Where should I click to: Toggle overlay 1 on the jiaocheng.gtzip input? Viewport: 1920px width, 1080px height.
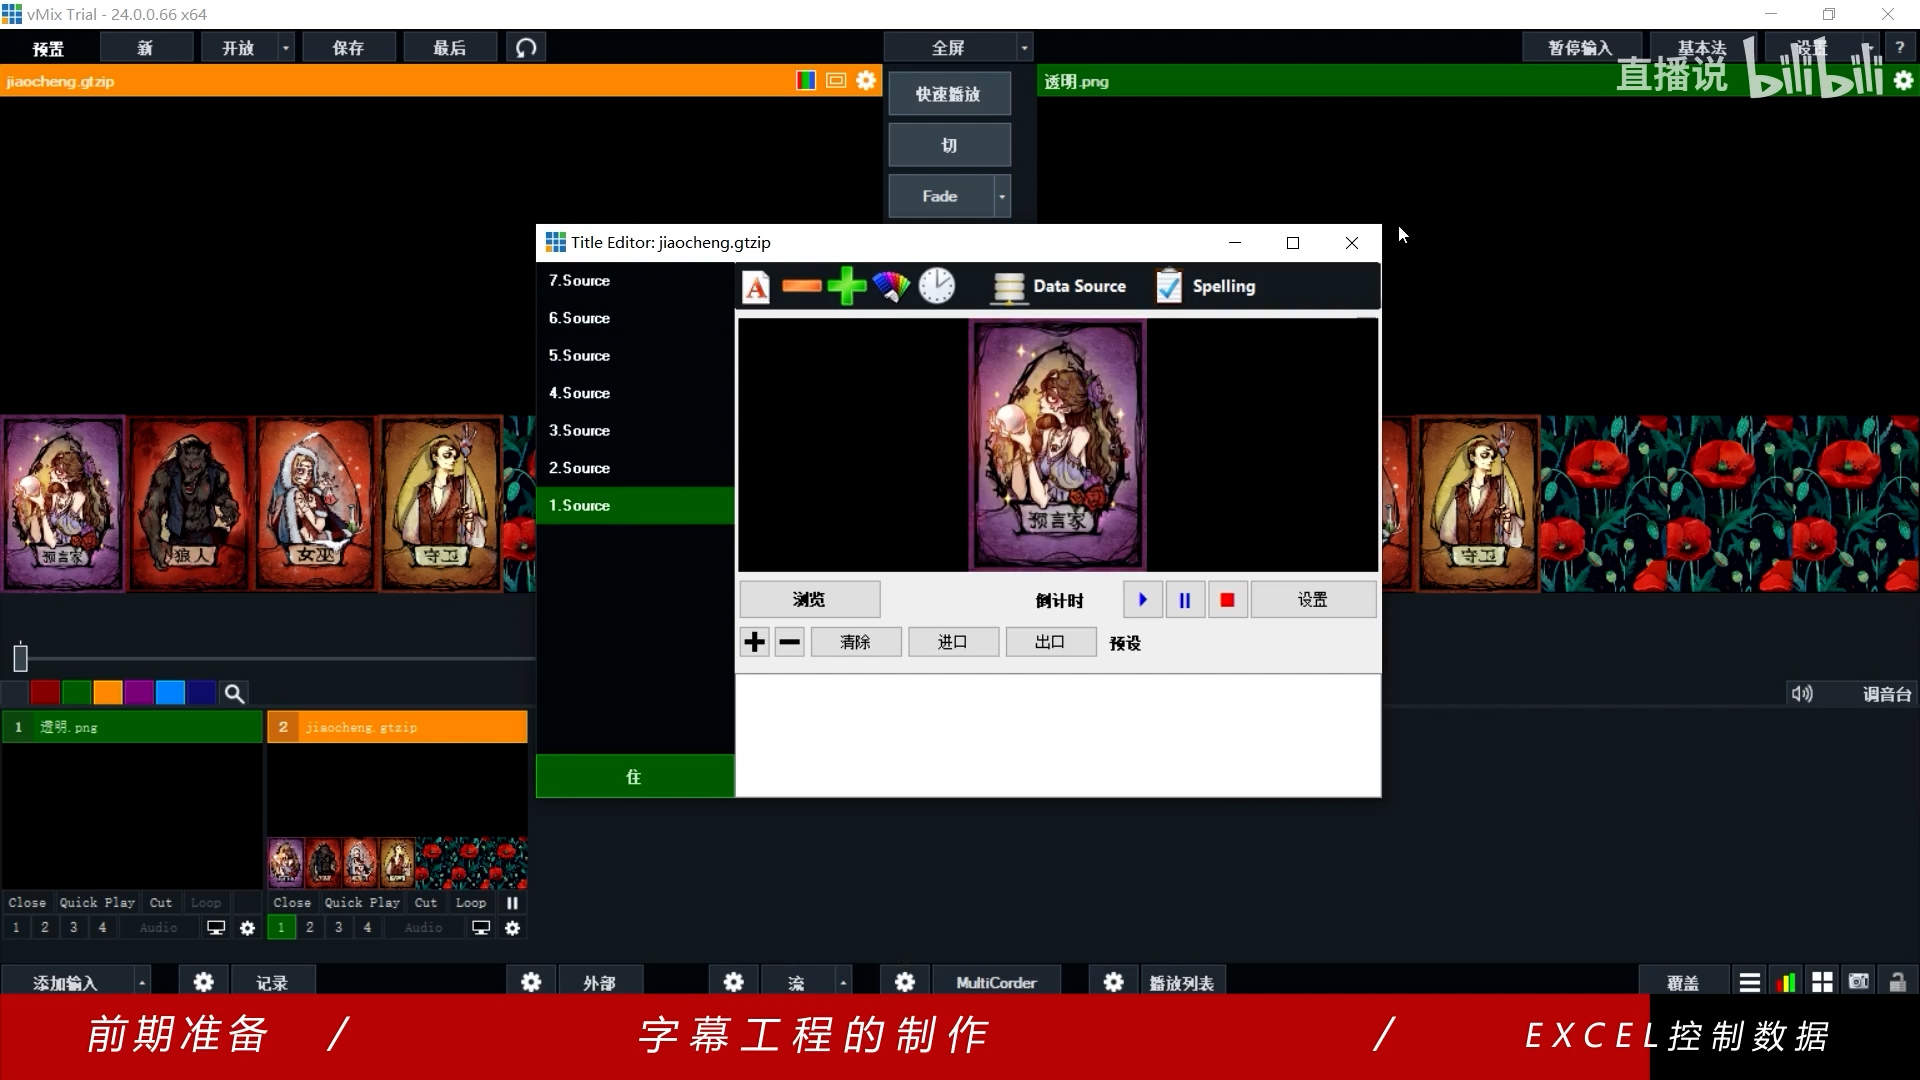click(x=281, y=928)
